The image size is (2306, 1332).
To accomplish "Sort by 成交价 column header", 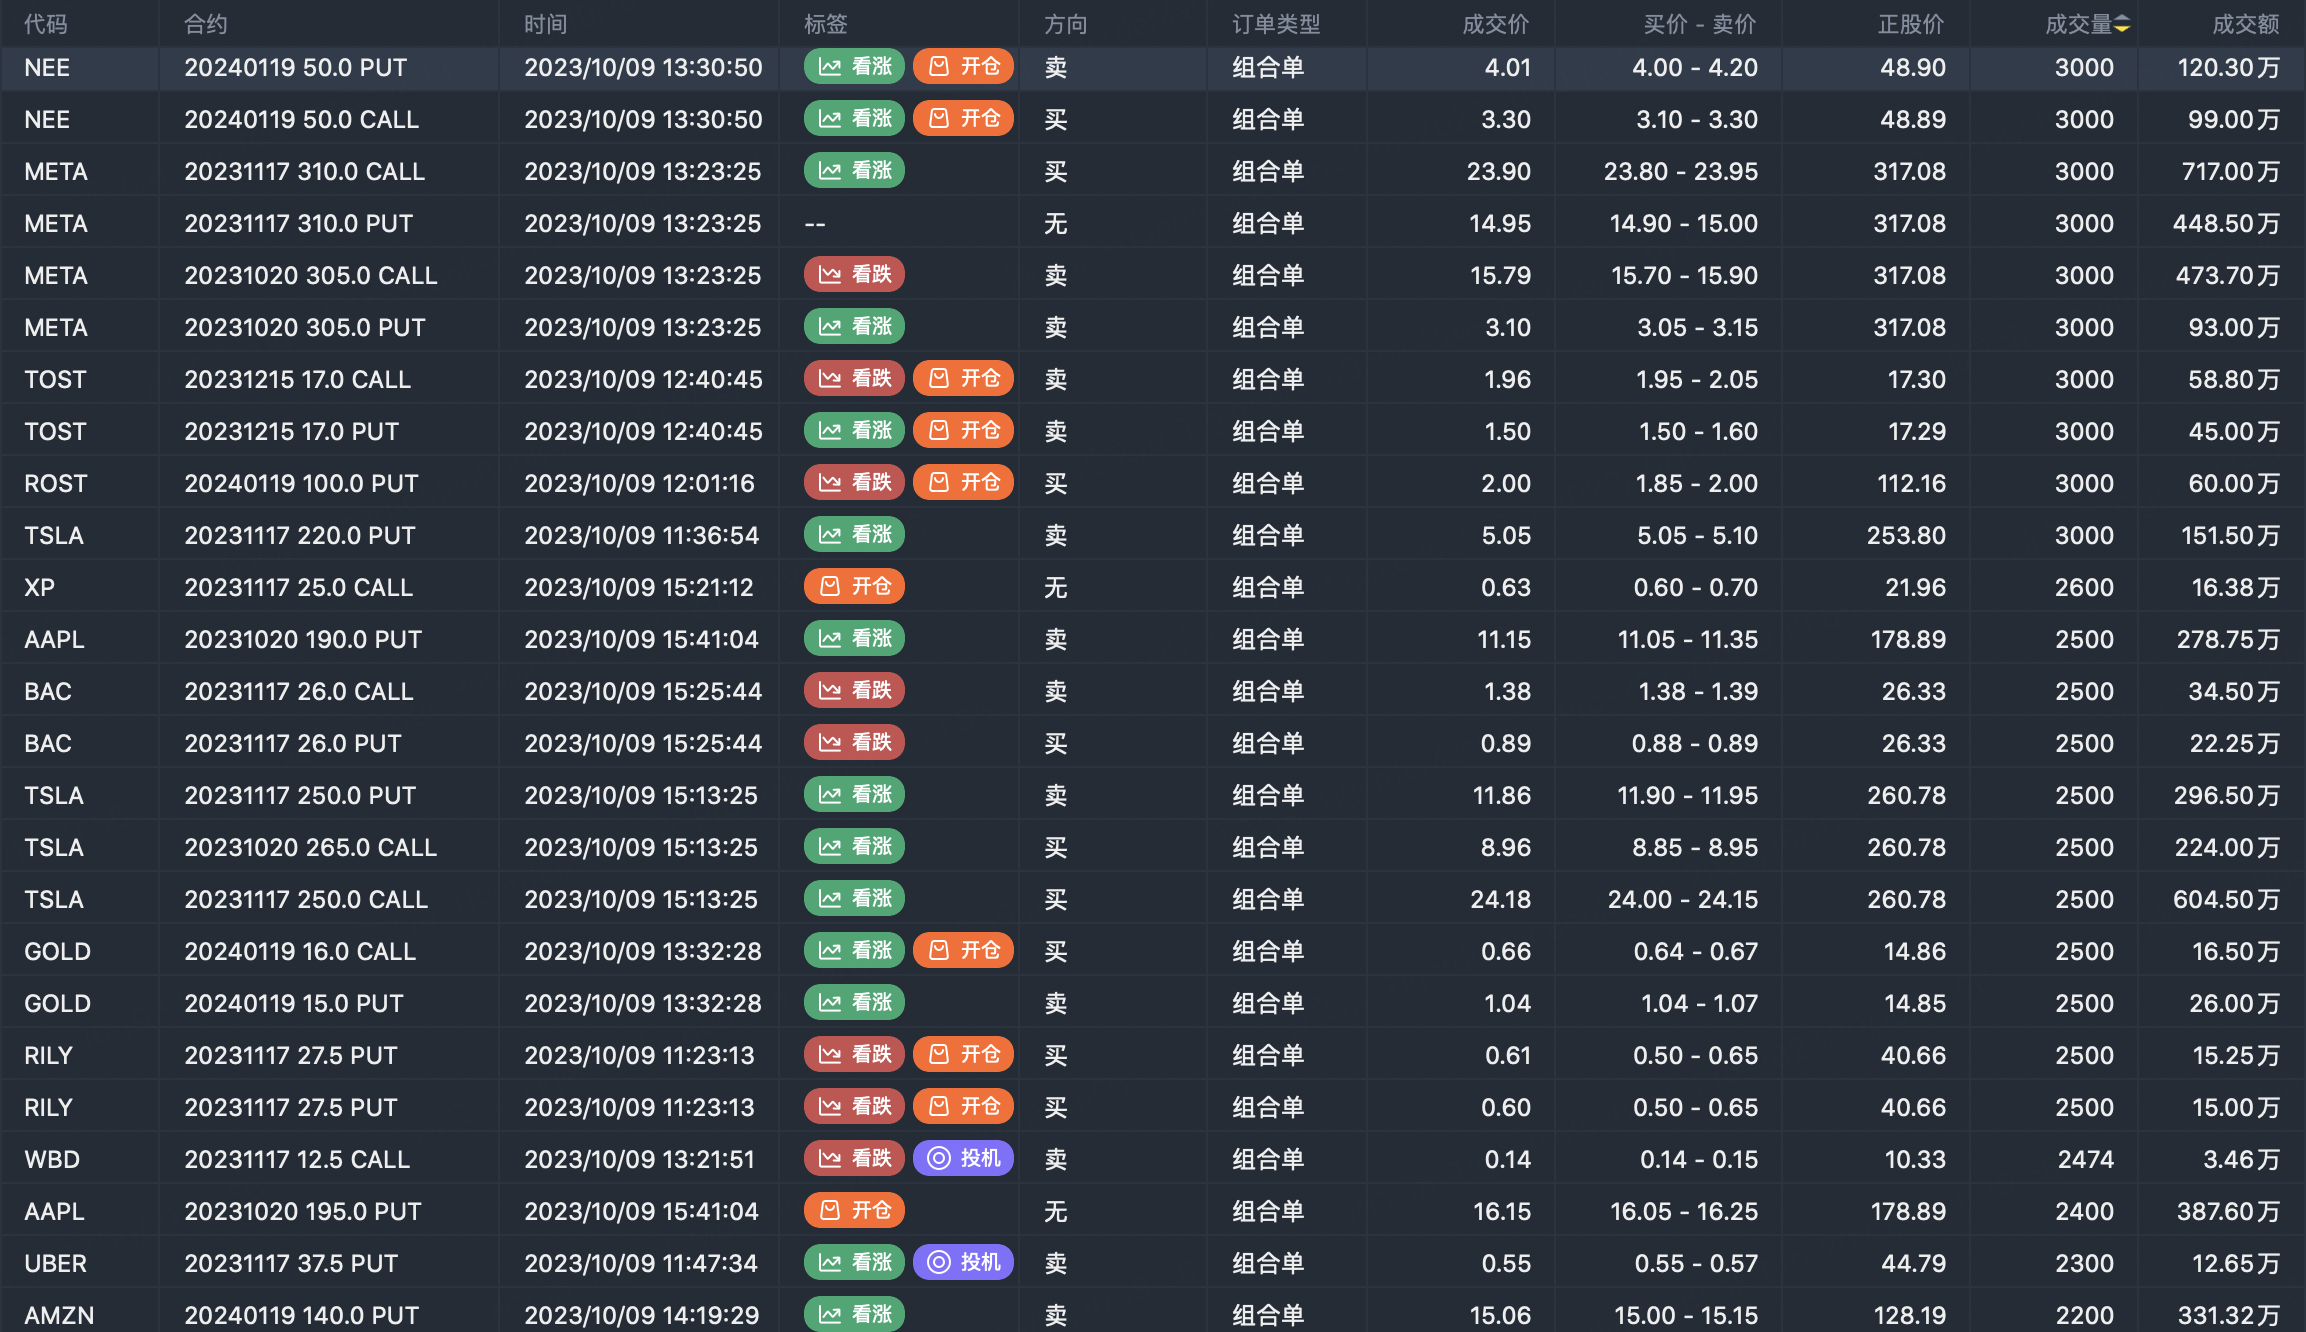I will point(1494,24).
